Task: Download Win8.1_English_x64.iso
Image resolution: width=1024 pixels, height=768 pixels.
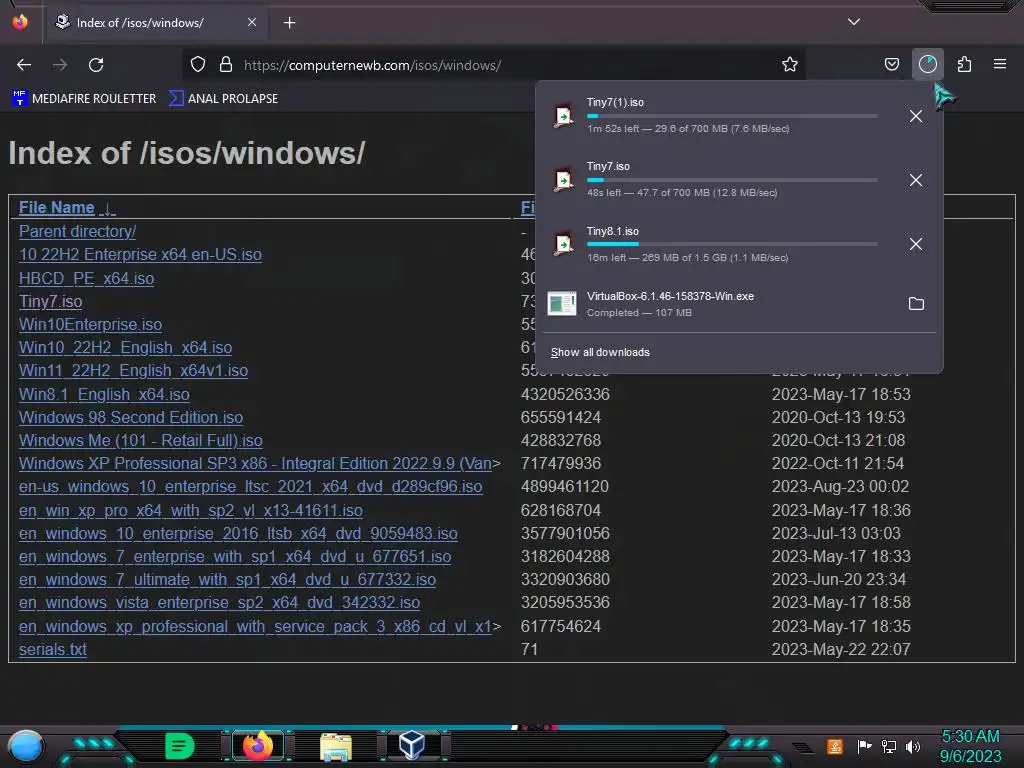Action: 104,394
